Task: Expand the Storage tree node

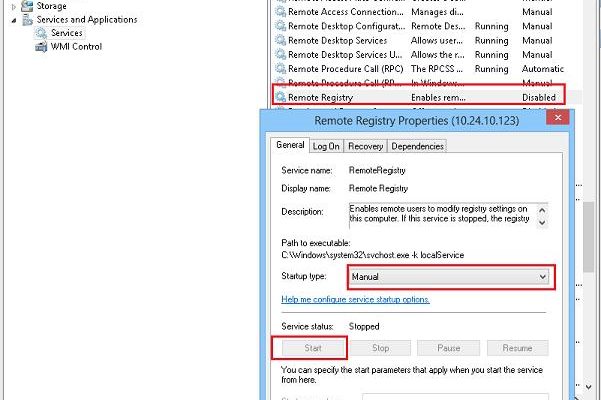Action: tap(15, 6)
